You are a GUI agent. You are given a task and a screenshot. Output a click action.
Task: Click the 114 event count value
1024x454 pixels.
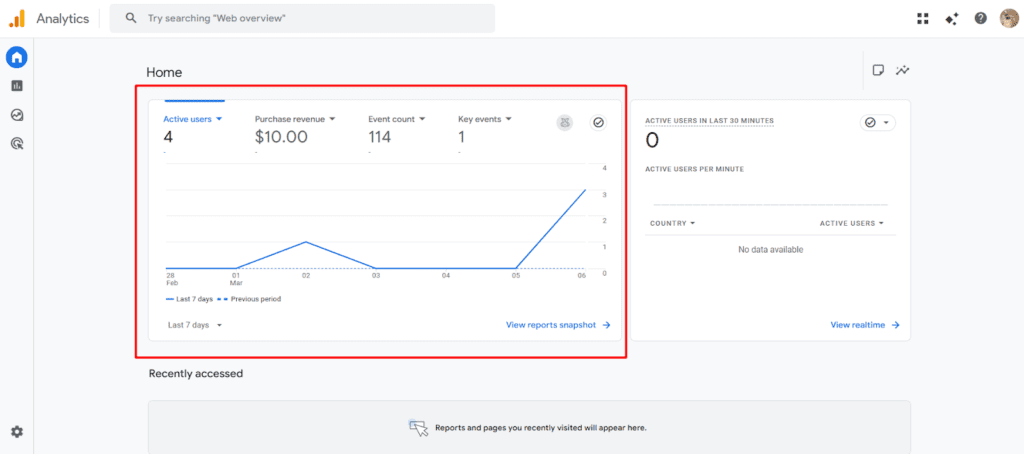pos(379,137)
